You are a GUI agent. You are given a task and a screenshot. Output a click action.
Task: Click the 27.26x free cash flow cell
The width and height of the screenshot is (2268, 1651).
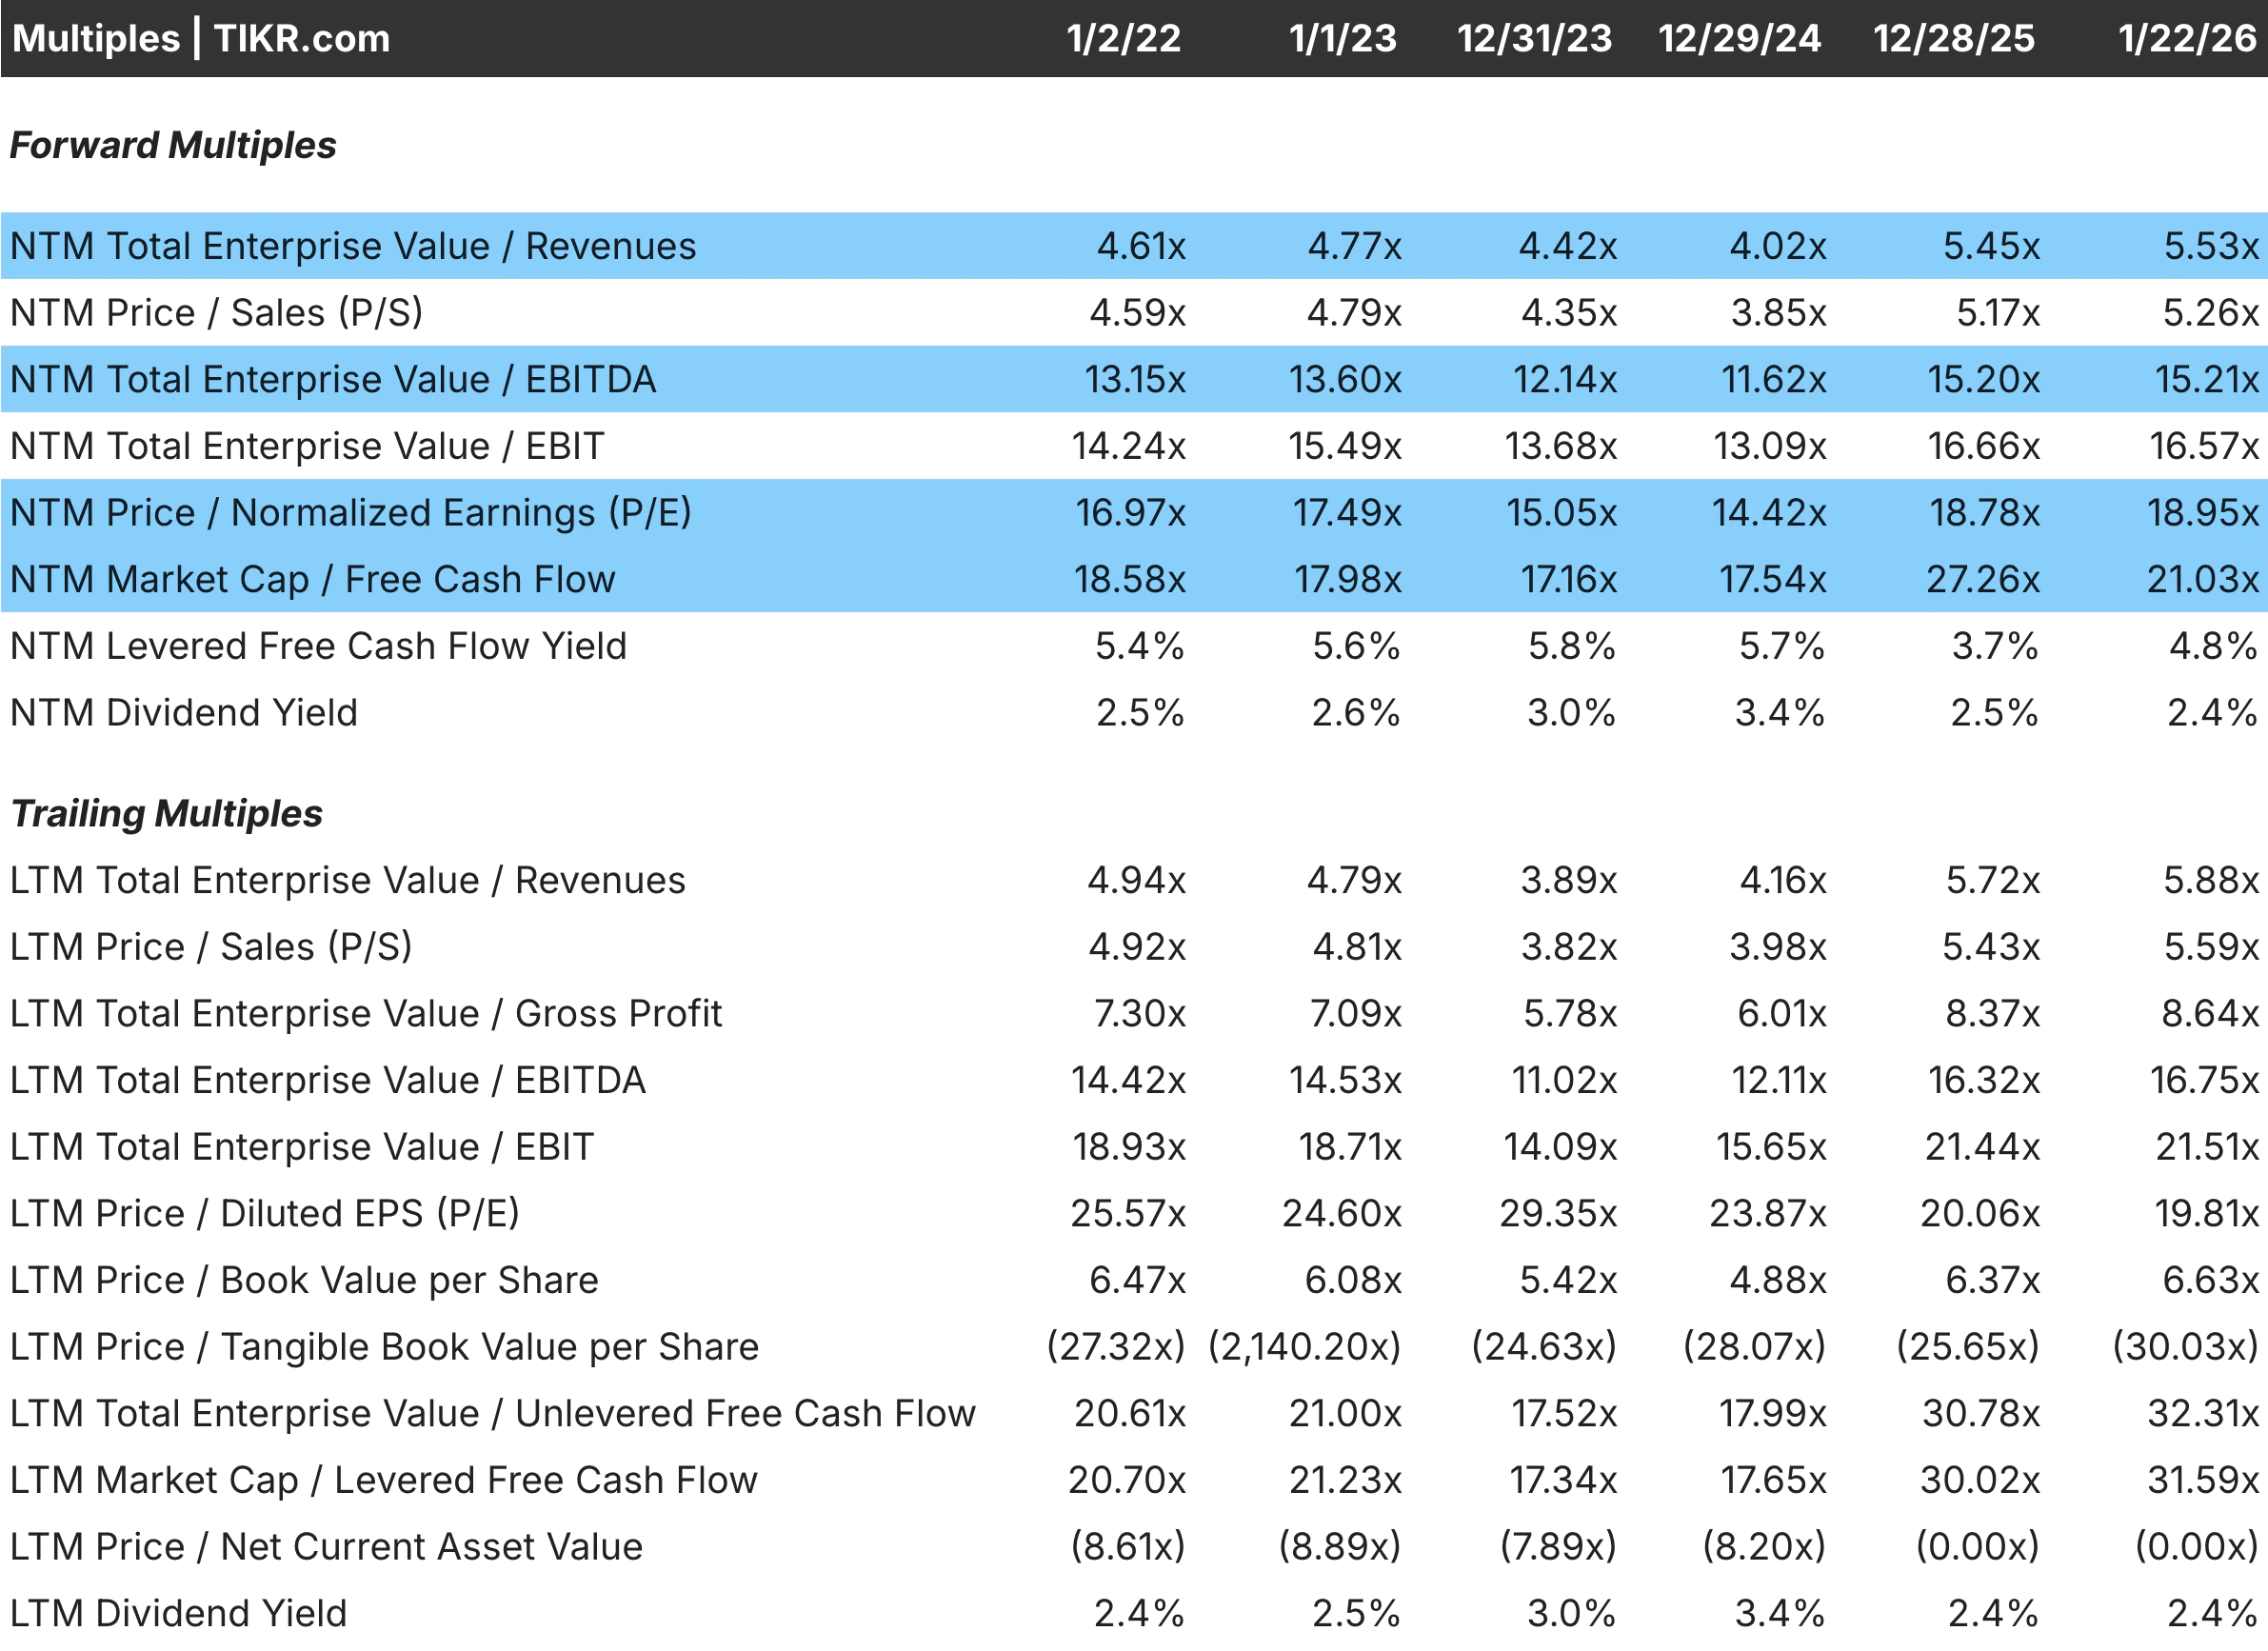(x=1982, y=580)
